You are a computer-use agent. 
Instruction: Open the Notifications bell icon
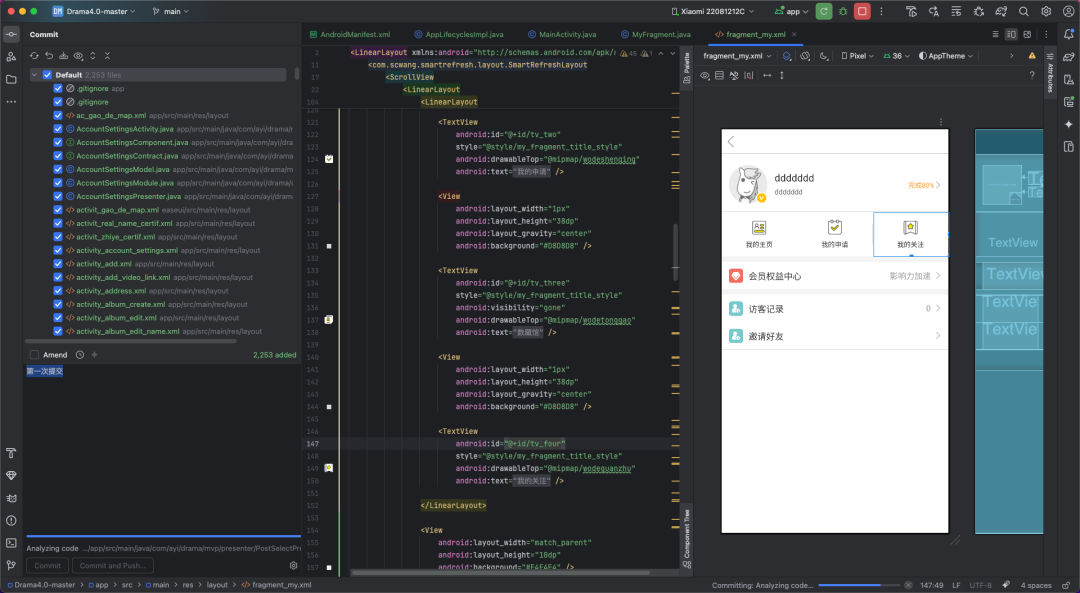(1068, 34)
